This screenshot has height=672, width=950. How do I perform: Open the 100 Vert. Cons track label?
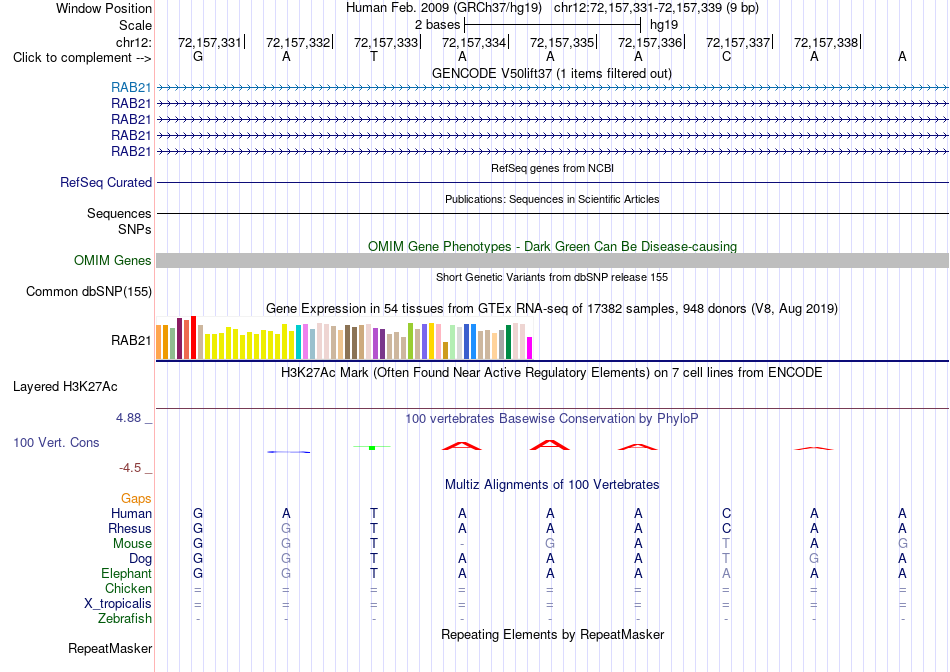pos(56,442)
